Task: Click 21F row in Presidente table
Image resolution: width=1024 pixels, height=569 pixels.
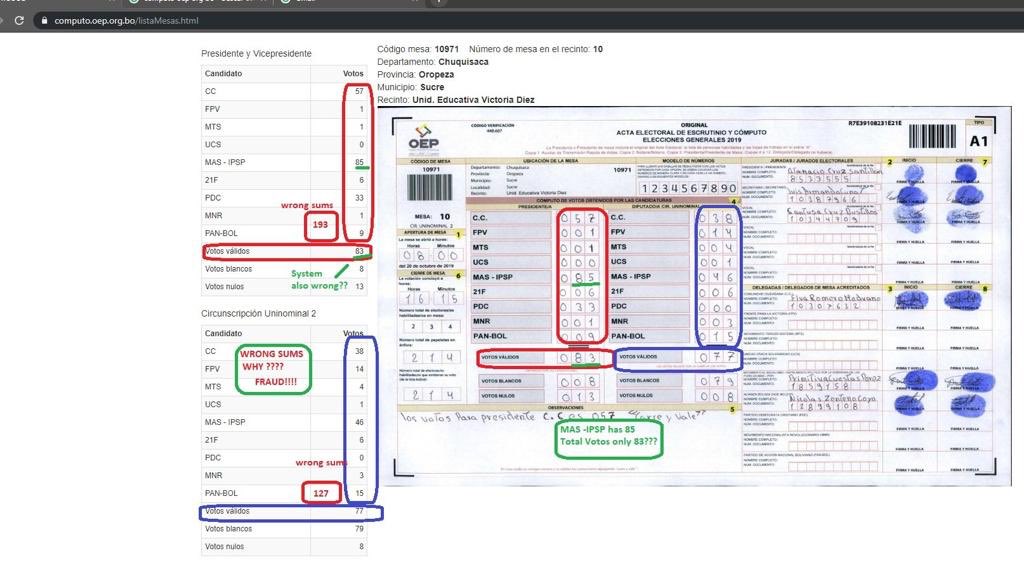Action: tap(284, 180)
